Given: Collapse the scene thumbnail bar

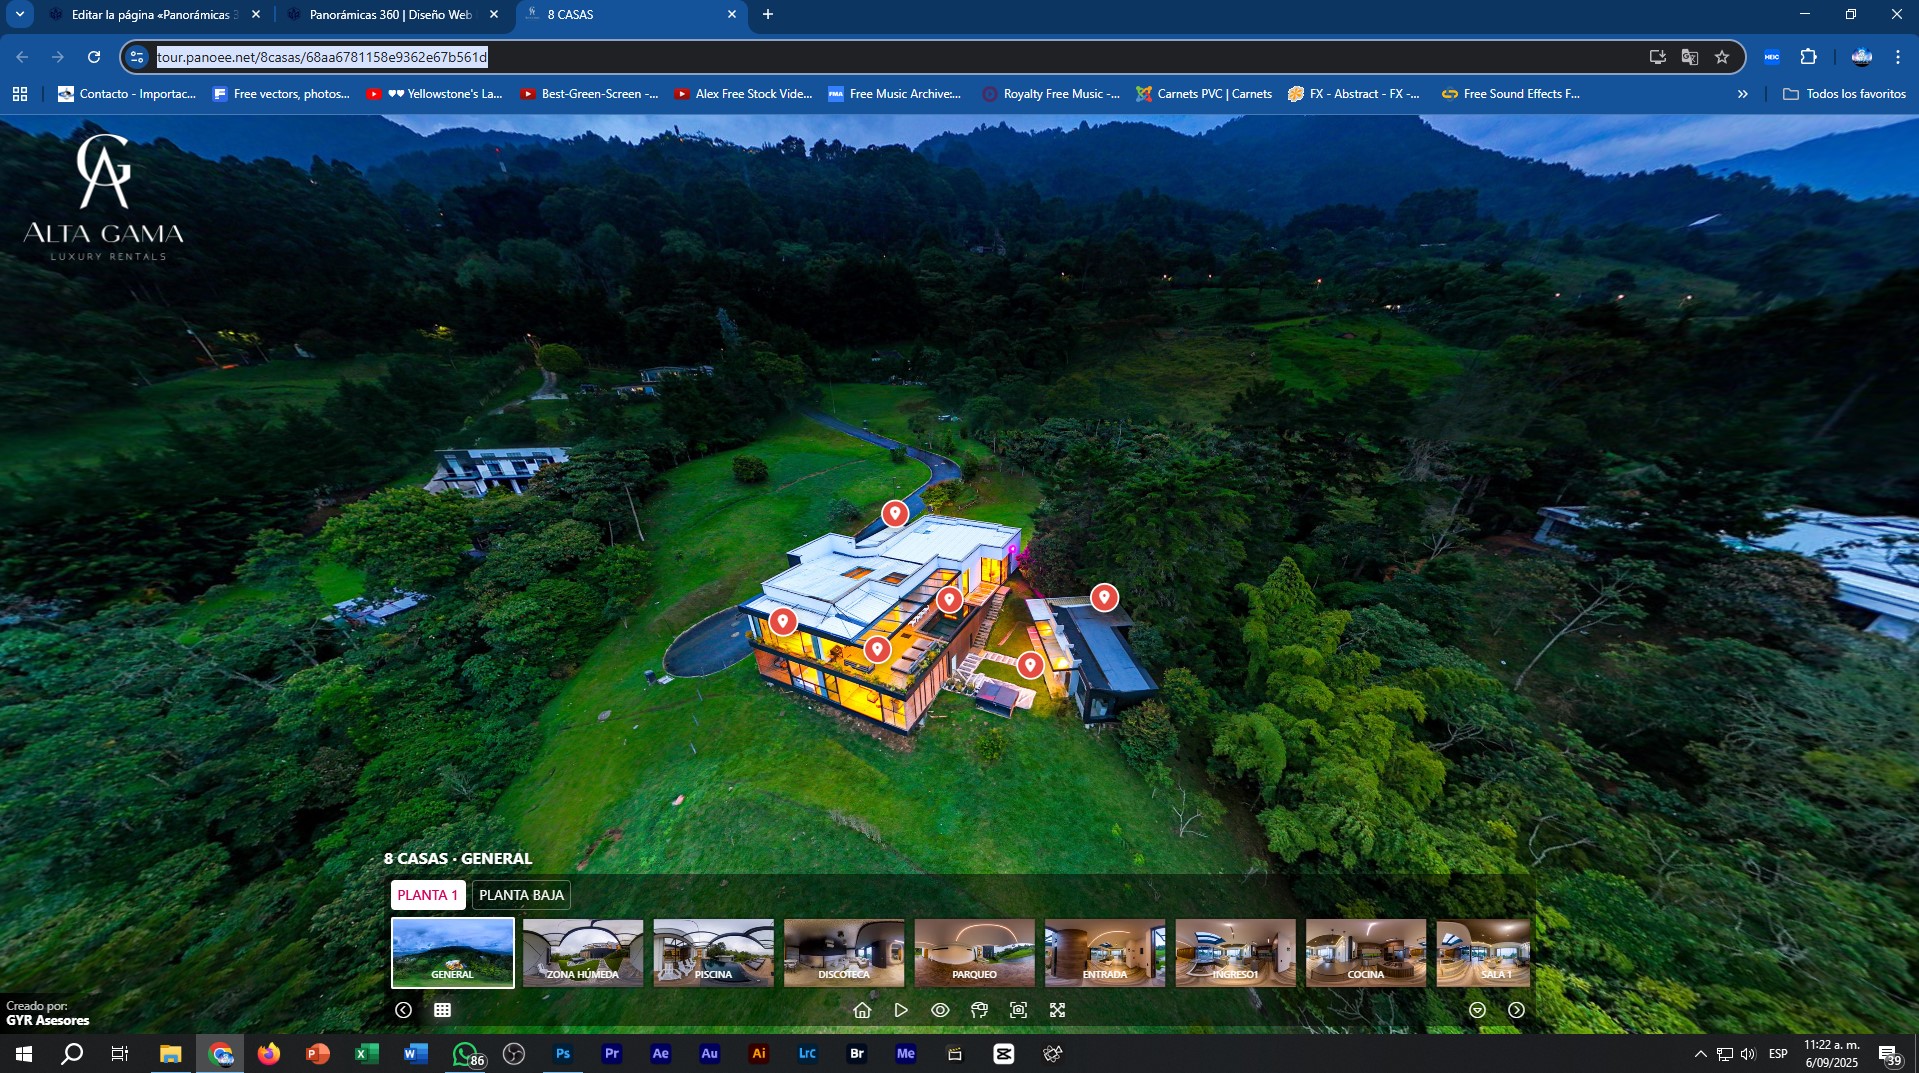Looking at the screenshot, I should coord(1477,1010).
